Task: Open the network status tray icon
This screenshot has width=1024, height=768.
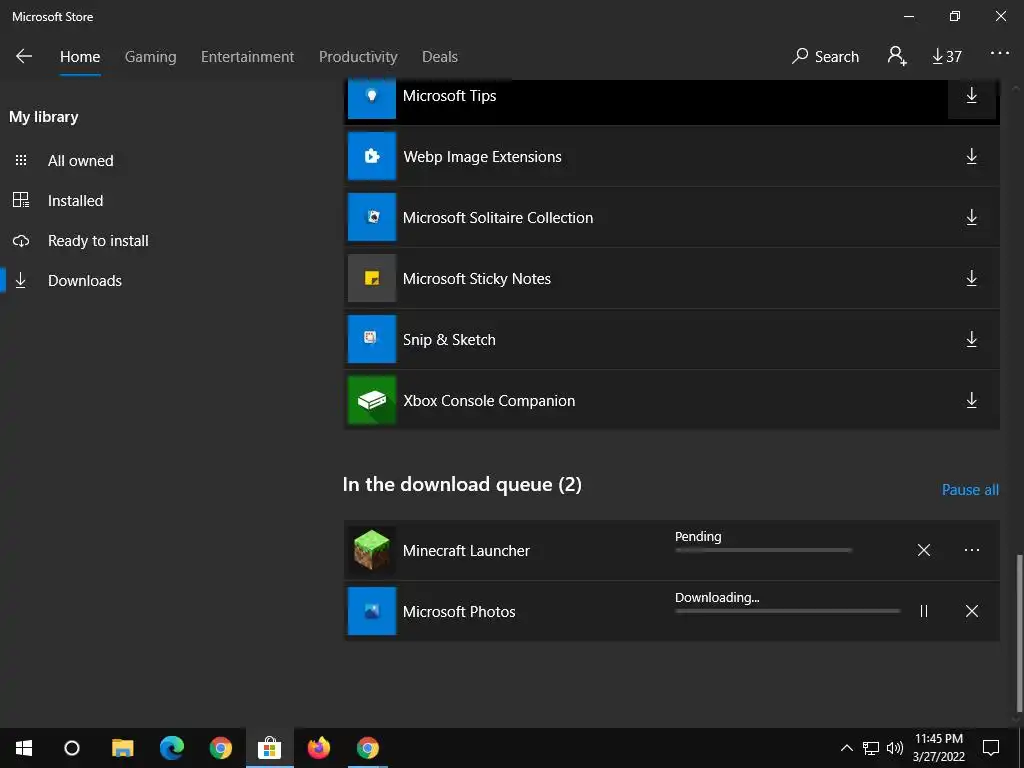Action: [871, 748]
